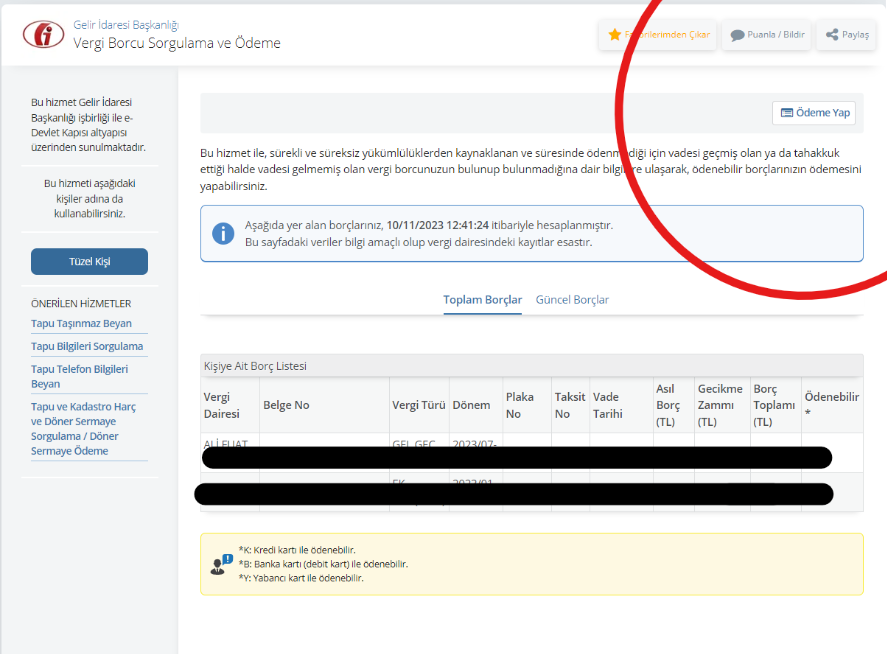Image resolution: width=887 pixels, height=654 pixels.
Task: Click Gelir İdaresi Başkanlığı header link
Action: click(126, 24)
